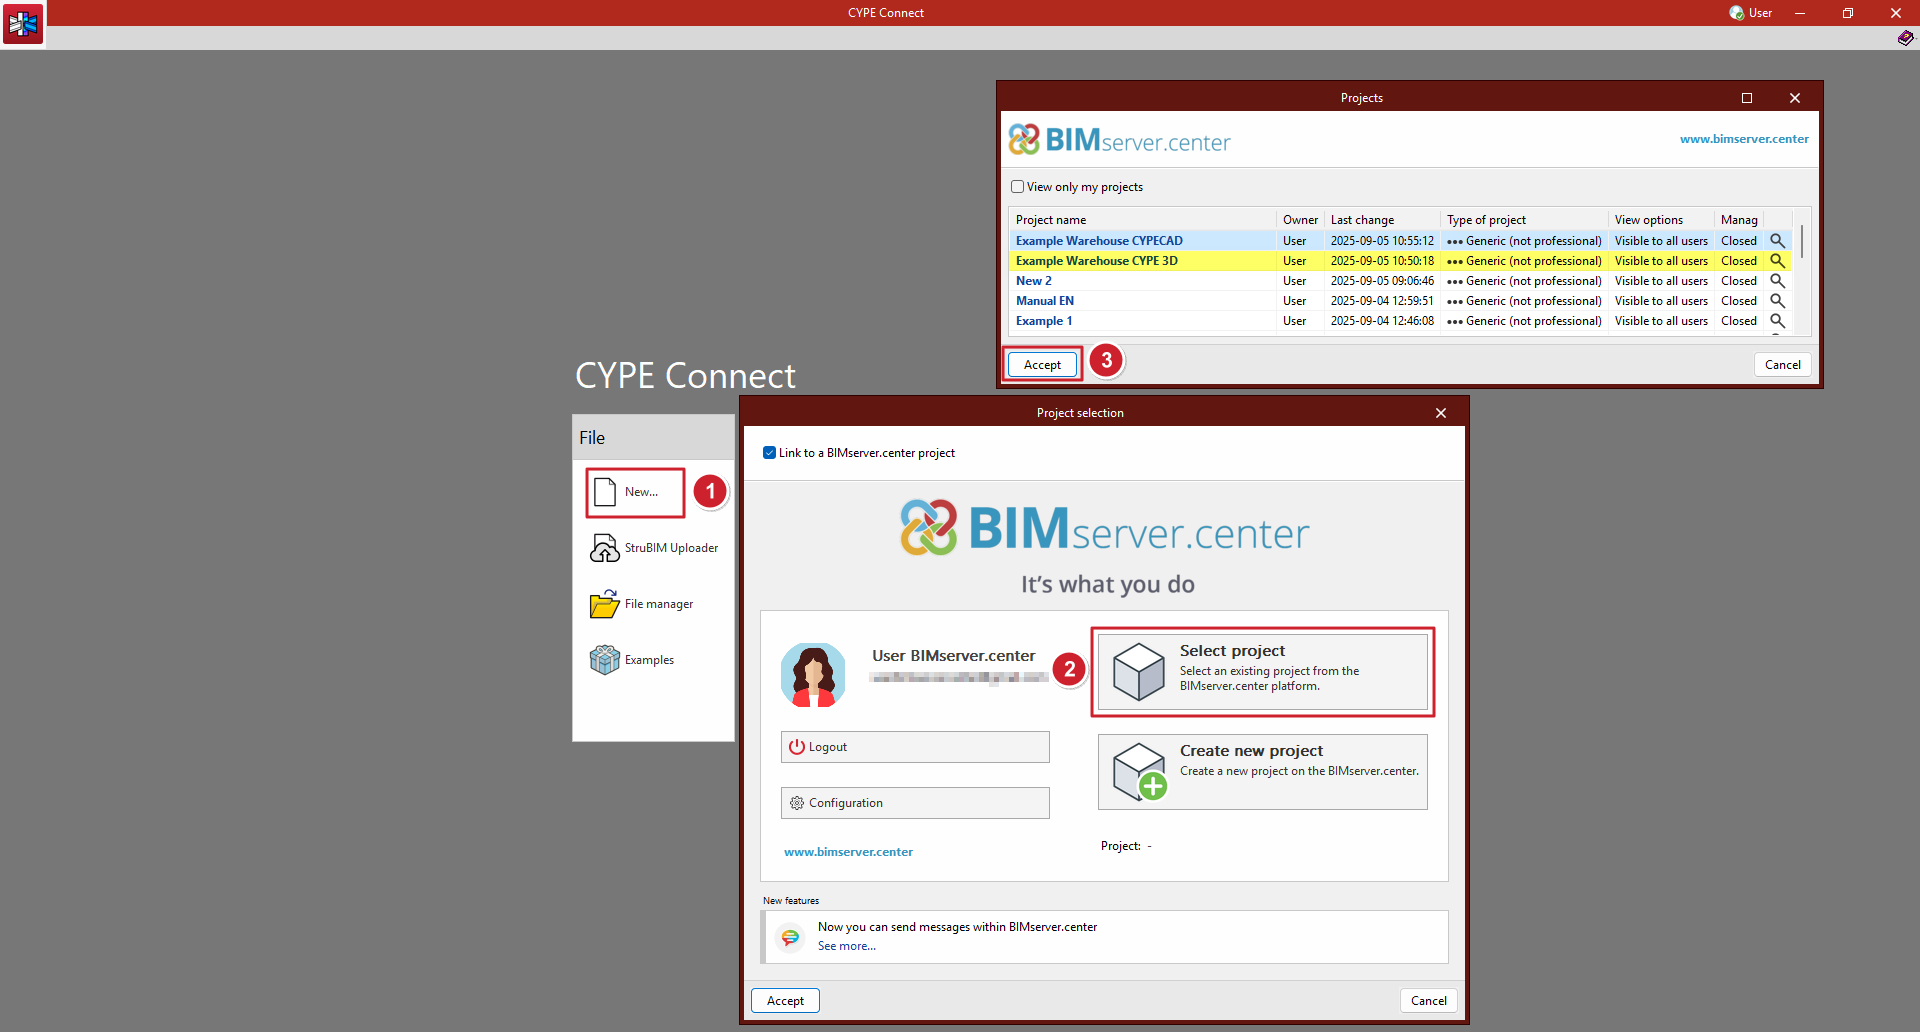Open the Examples icon
Viewport: 1920px width, 1032px height.
(x=605, y=660)
